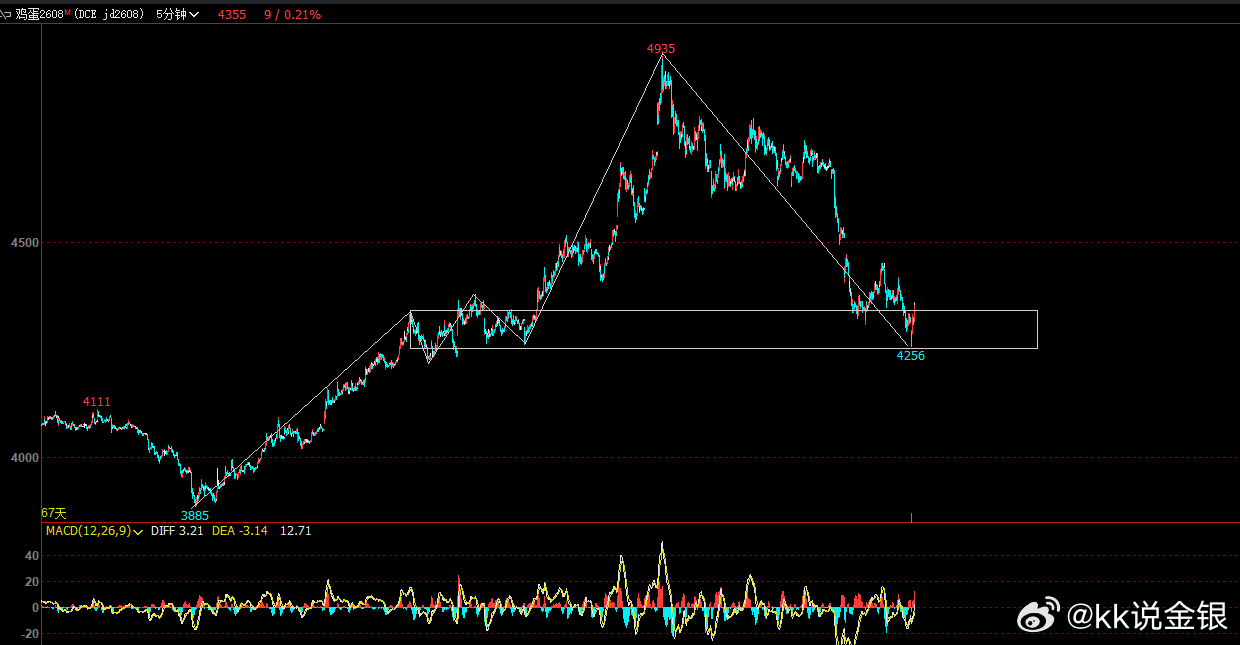Open the 5分钟 timeframe dropdown

[x=177, y=15]
